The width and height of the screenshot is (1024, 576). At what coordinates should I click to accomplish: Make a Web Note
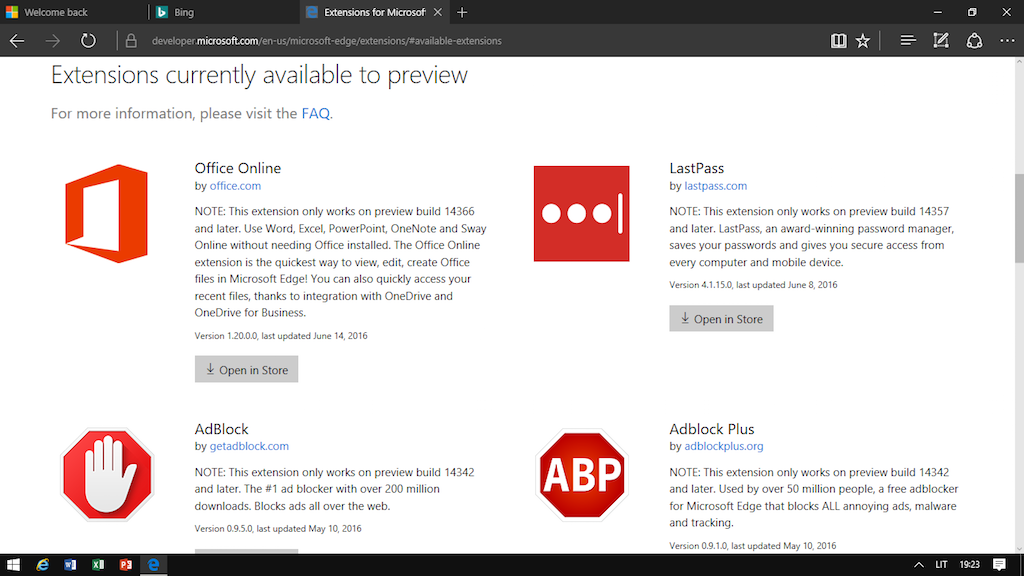coord(941,41)
